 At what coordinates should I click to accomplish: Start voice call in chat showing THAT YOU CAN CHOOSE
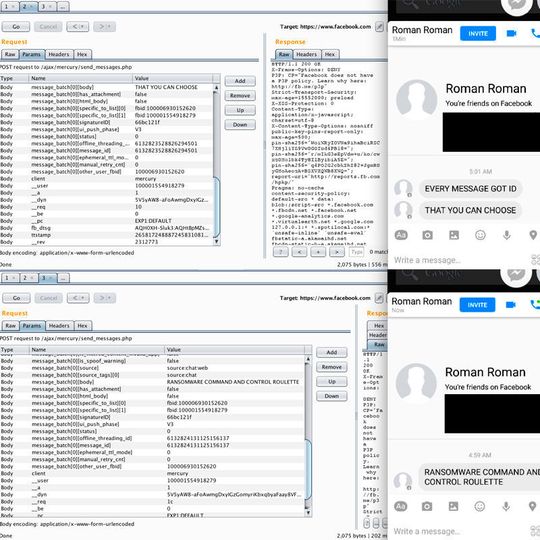click(536, 33)
